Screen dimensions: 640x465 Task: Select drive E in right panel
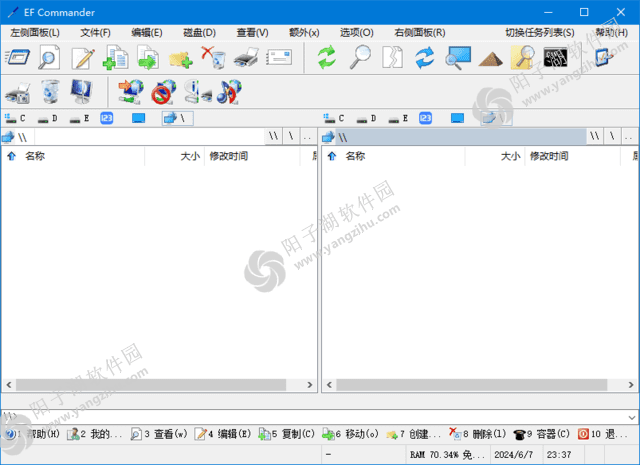pos(398,118)
